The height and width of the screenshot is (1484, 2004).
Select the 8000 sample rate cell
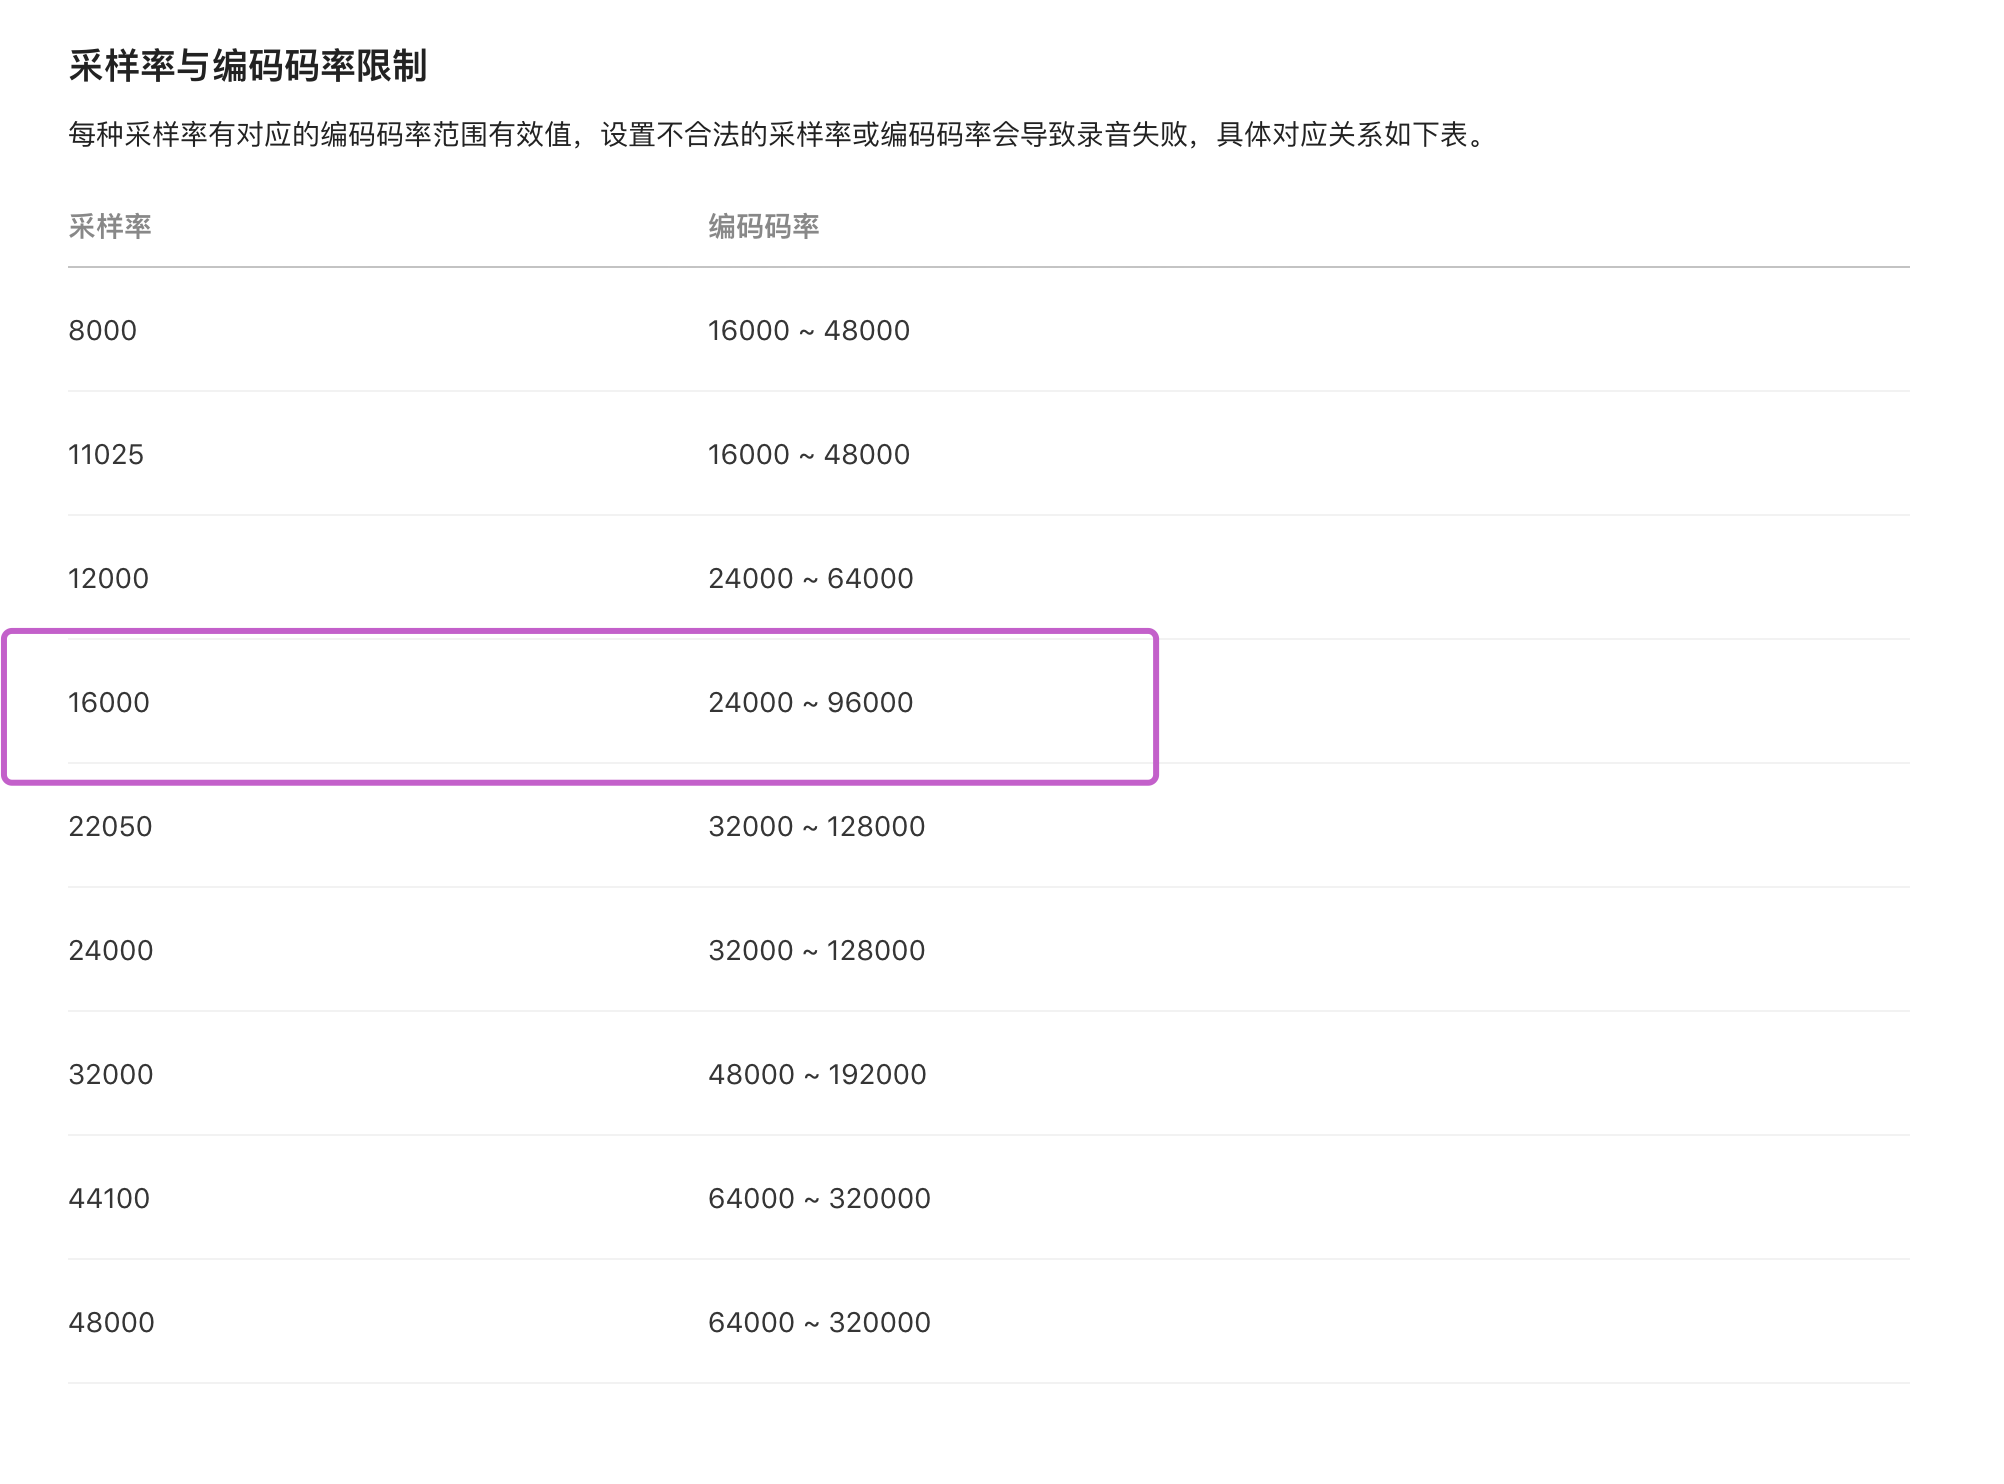click(x=102, y=331)
